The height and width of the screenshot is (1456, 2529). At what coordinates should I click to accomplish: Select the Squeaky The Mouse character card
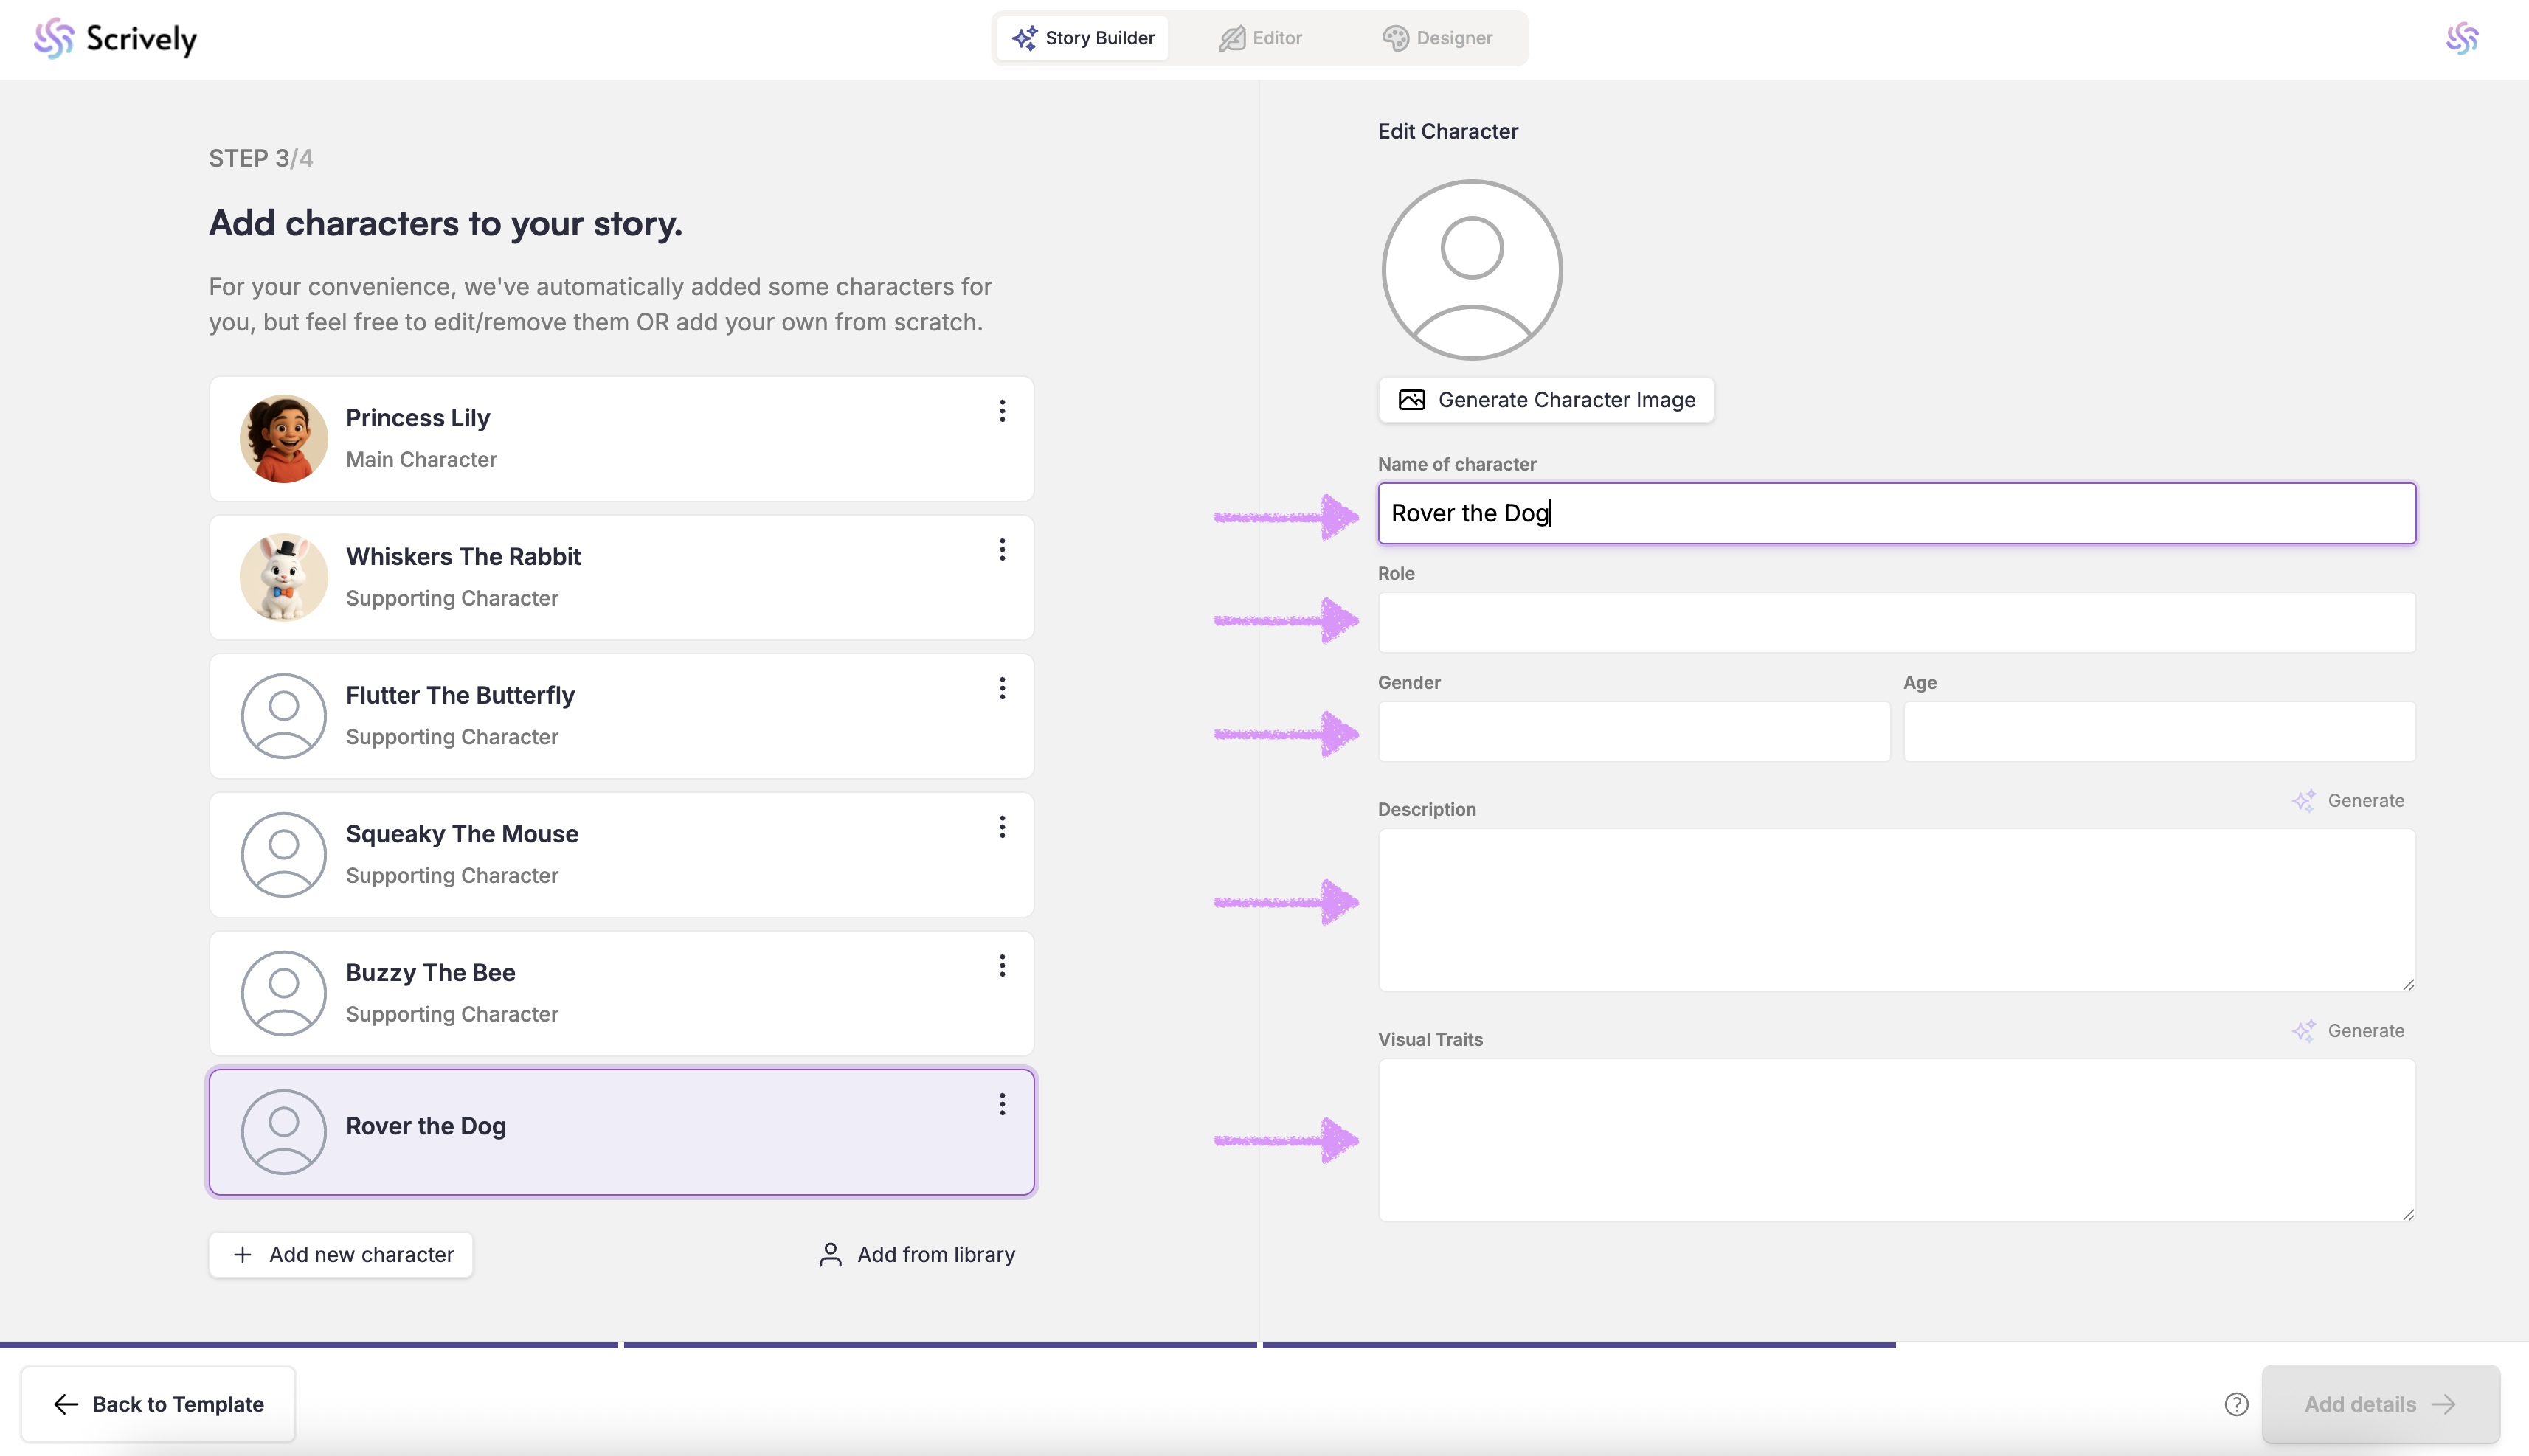tap(620, 854)
